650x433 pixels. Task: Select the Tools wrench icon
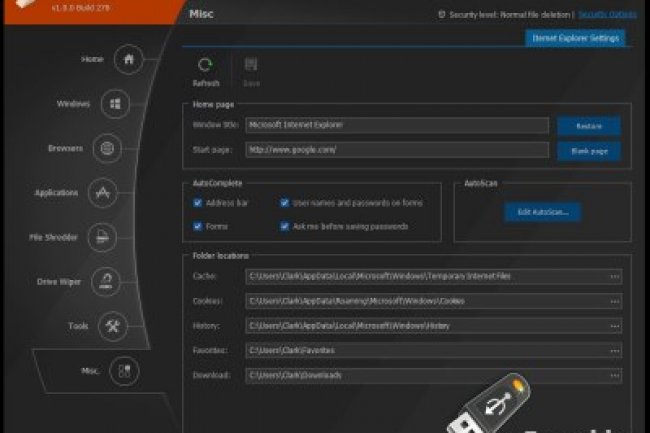[x=113, y=326]
